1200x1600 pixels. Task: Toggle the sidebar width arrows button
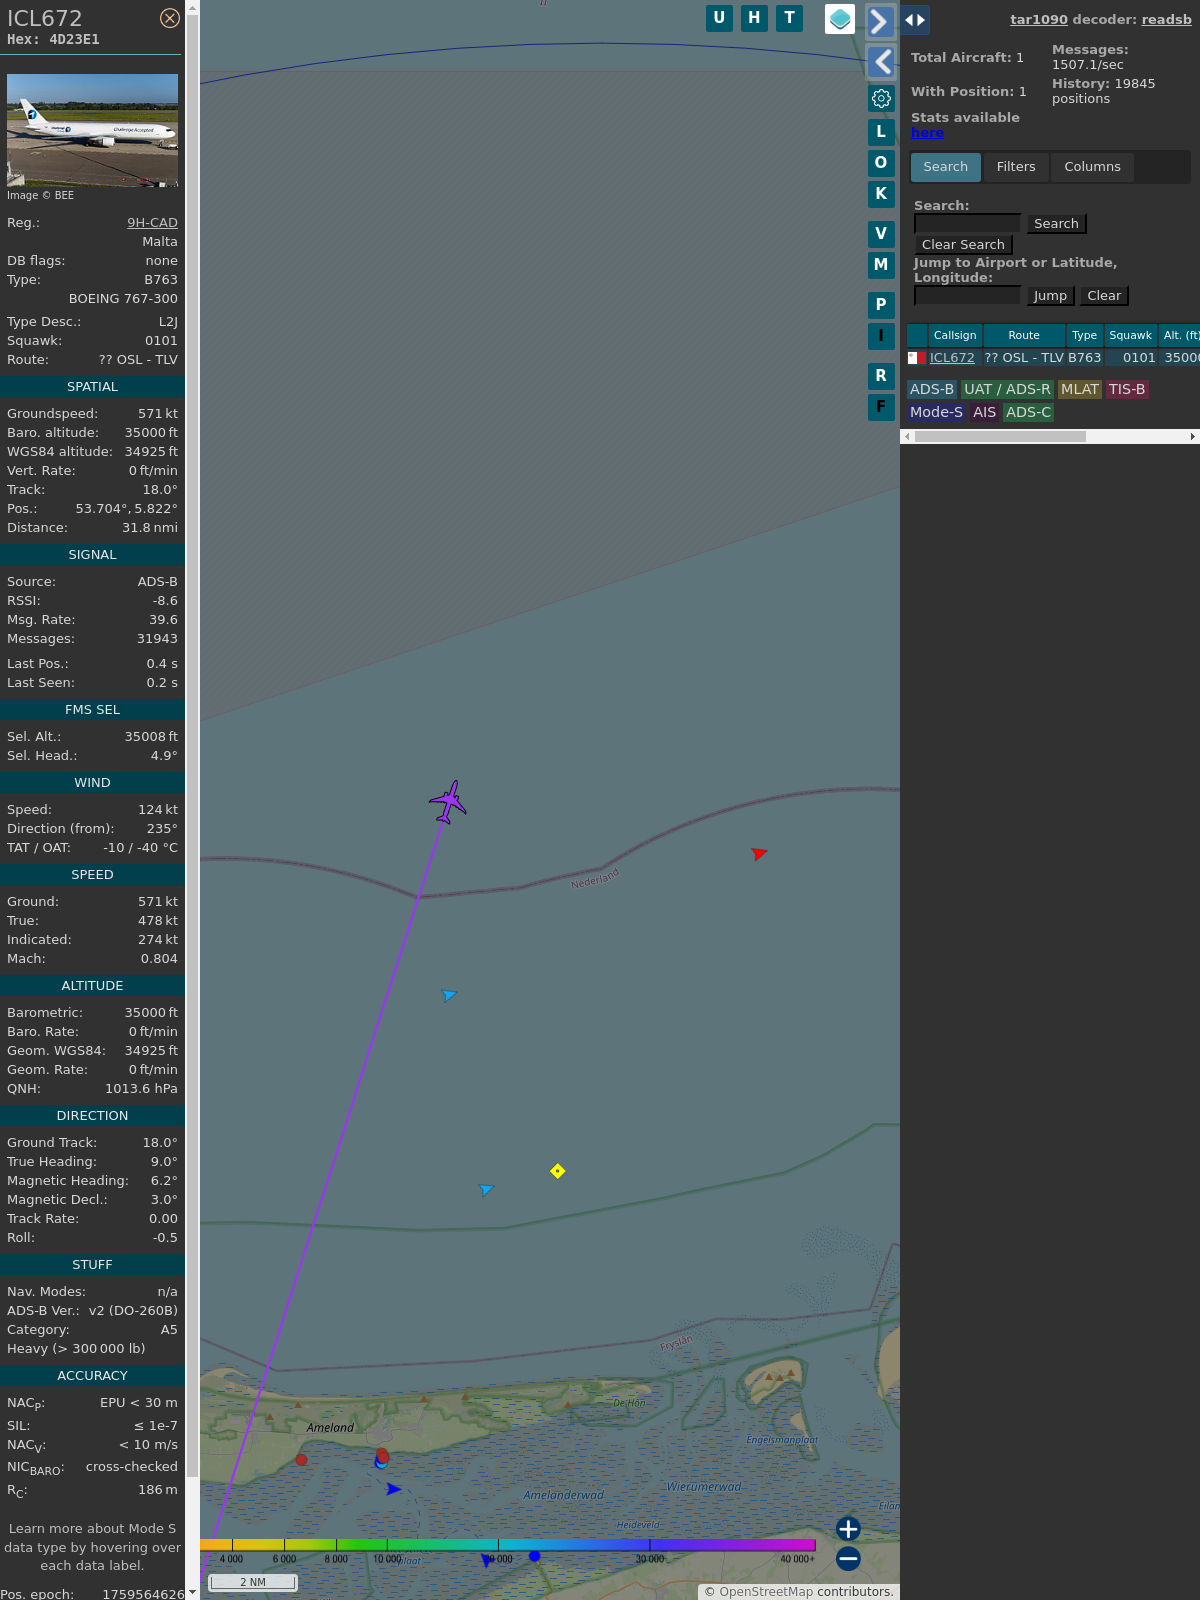tap(915, 20)
